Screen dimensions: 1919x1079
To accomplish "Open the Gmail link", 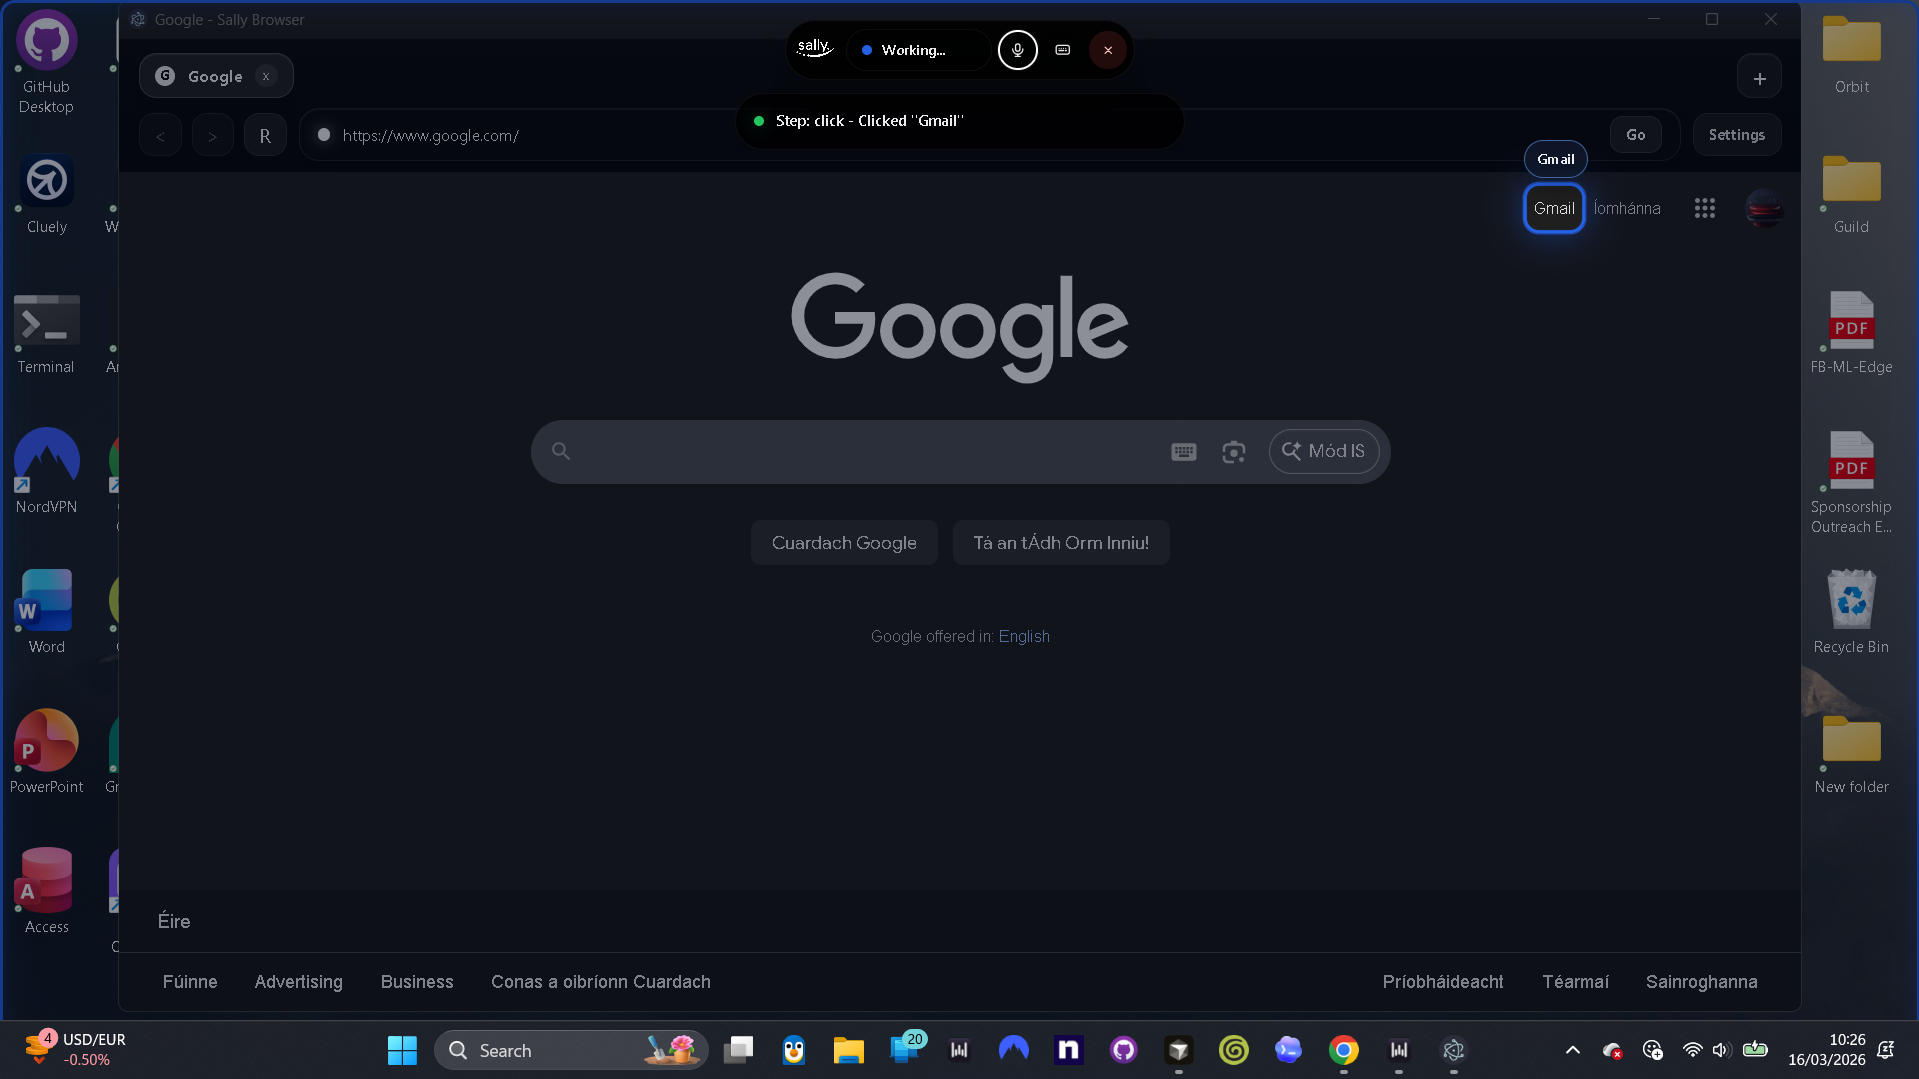I will click(x=1554, y=208).
